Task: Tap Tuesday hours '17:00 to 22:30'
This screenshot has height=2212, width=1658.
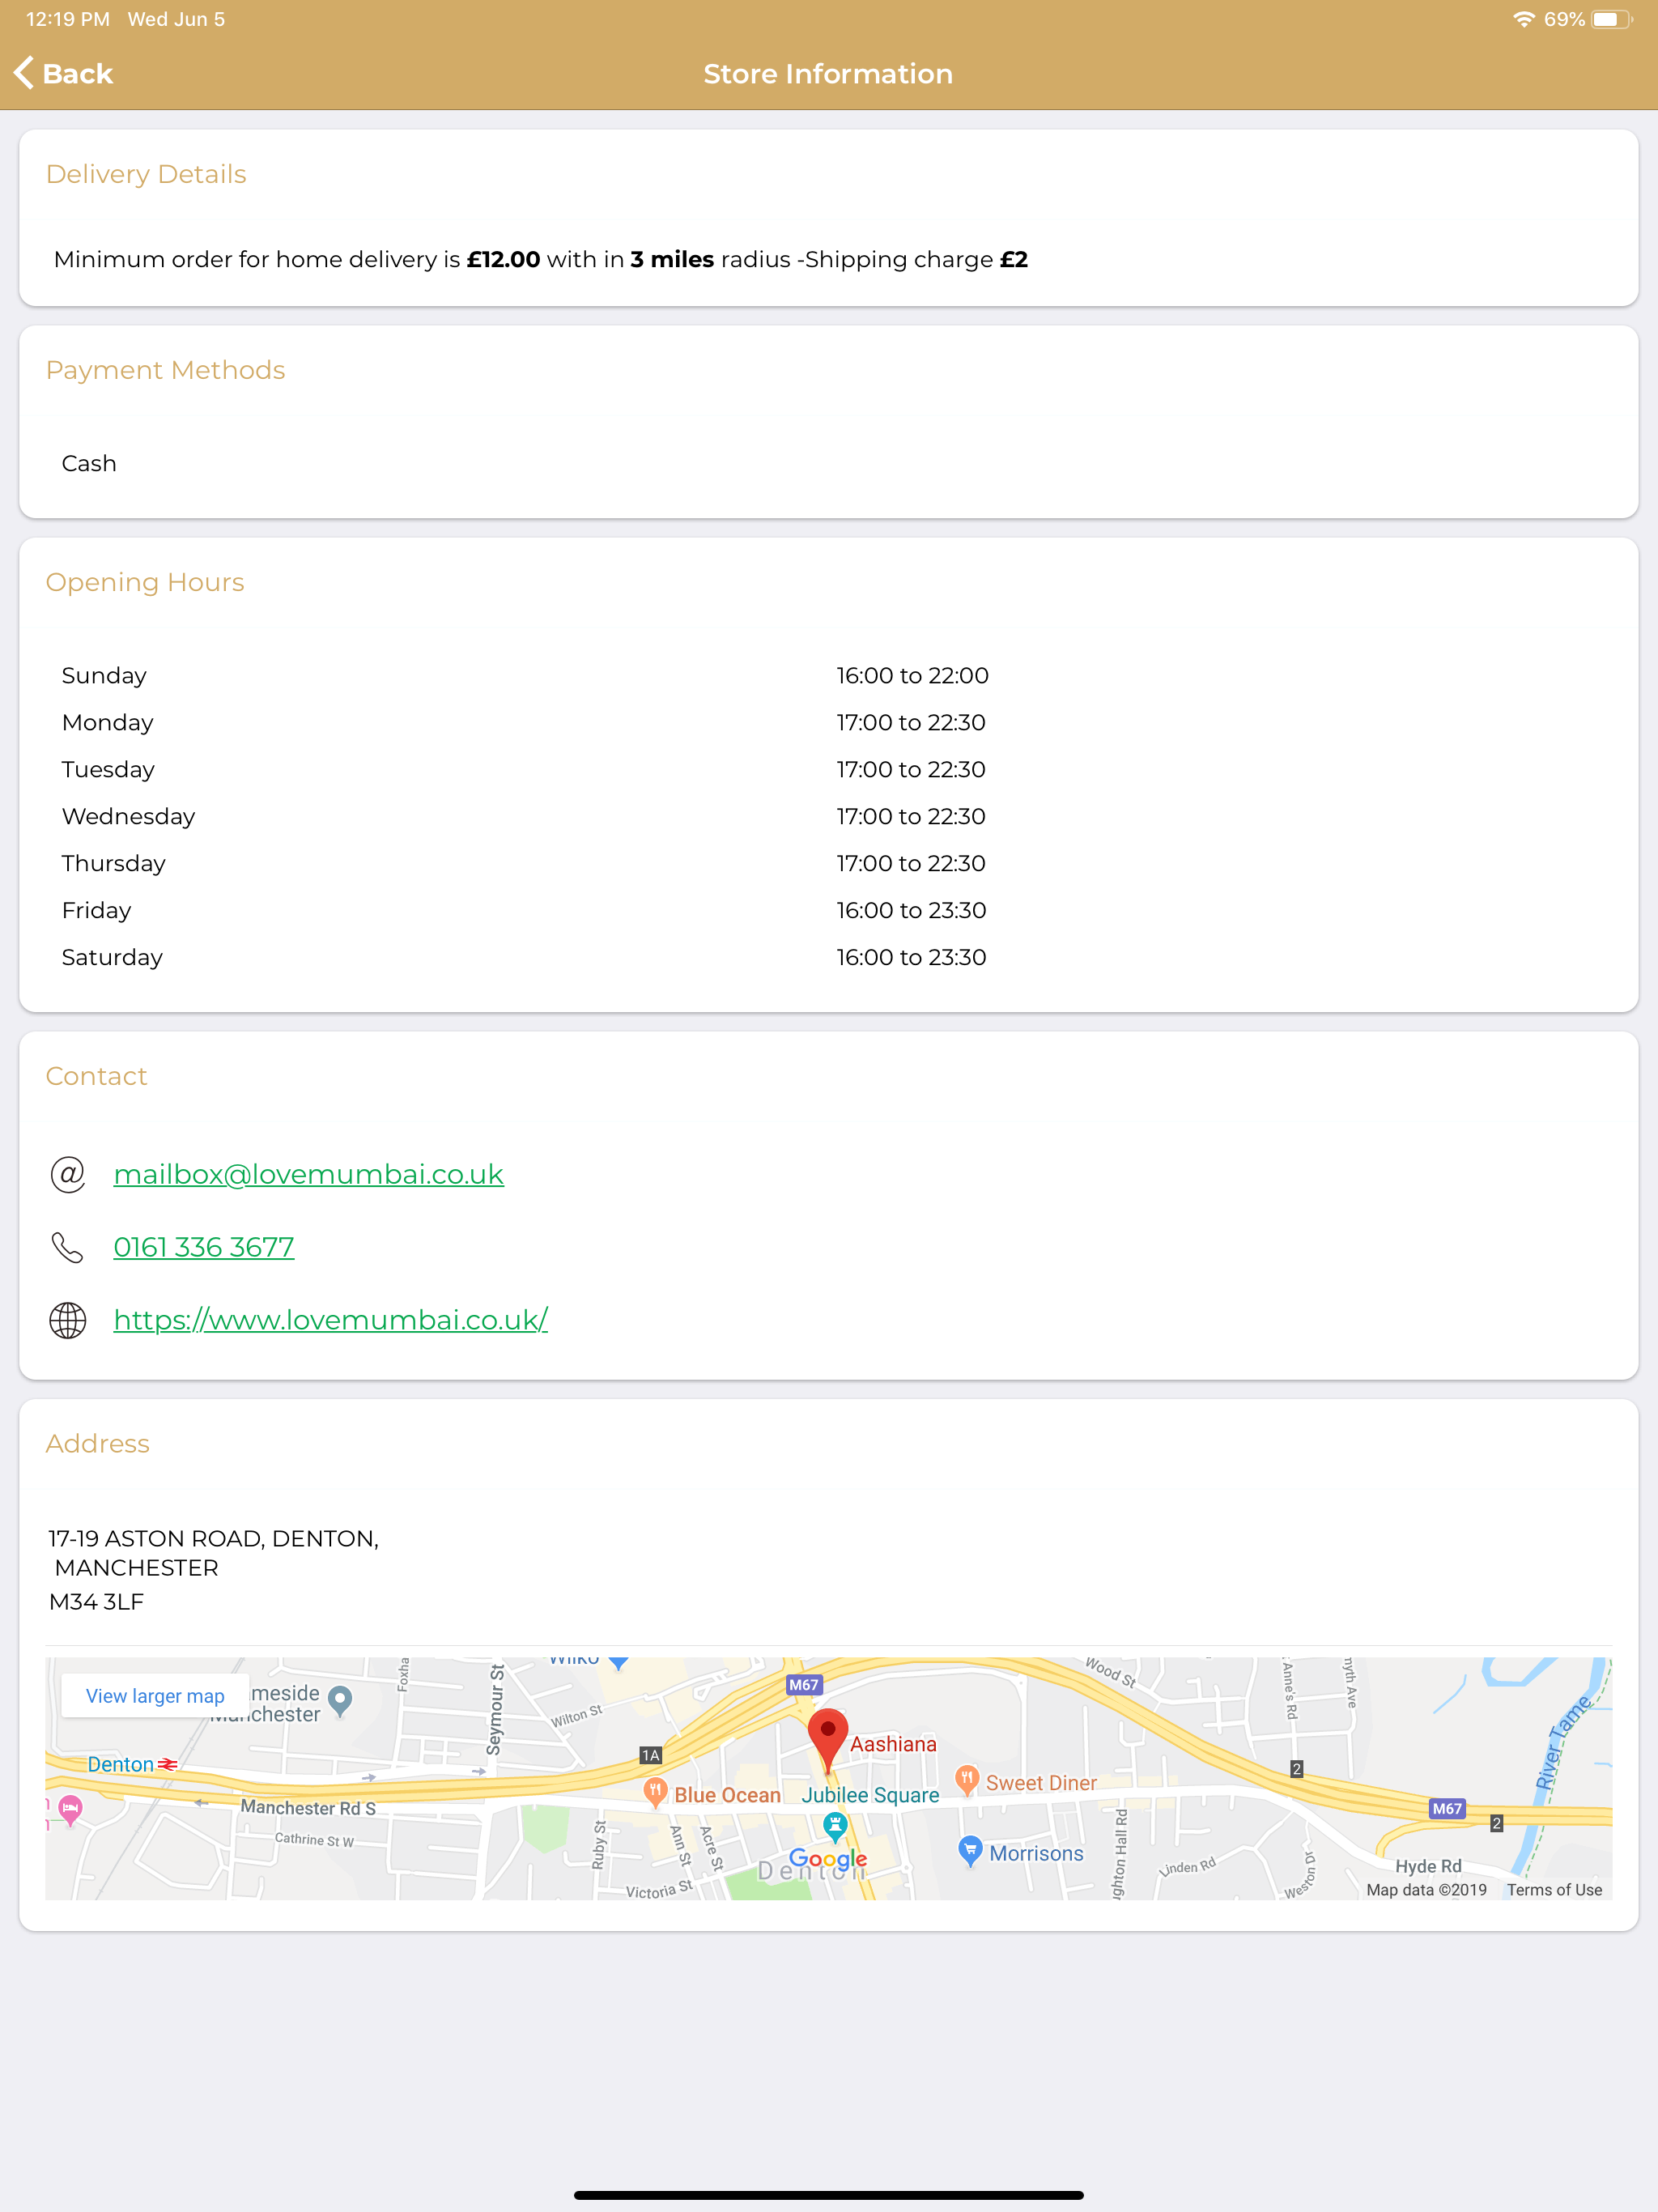Action: point(911,770)
